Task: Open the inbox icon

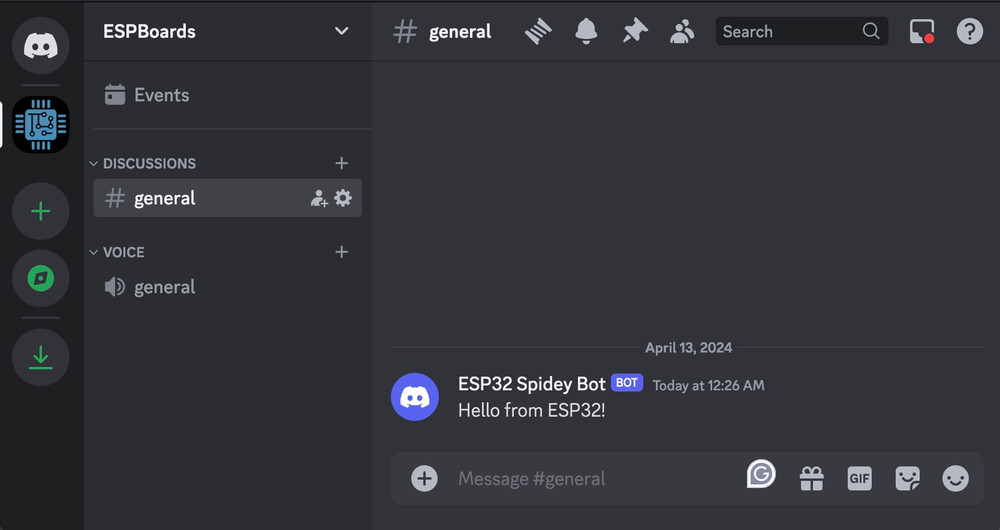Action: tap(921, 32)
